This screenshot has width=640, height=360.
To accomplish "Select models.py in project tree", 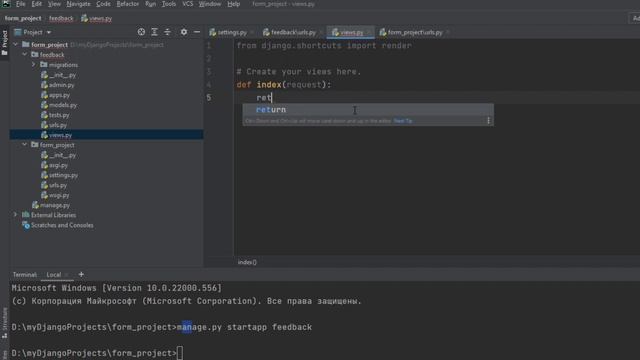I will click(63, 105).
